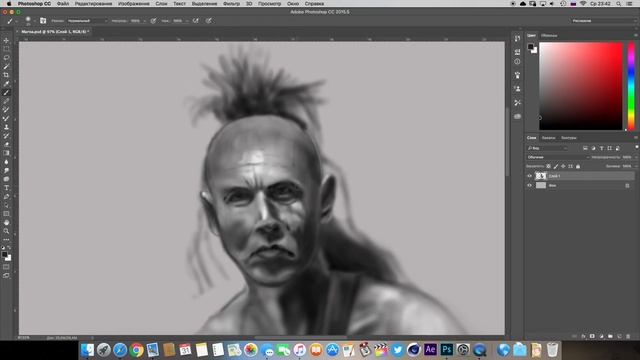Viewport: 640px width, 360px height.
Task: Select the Hand tool
Action: pos(6,222)
